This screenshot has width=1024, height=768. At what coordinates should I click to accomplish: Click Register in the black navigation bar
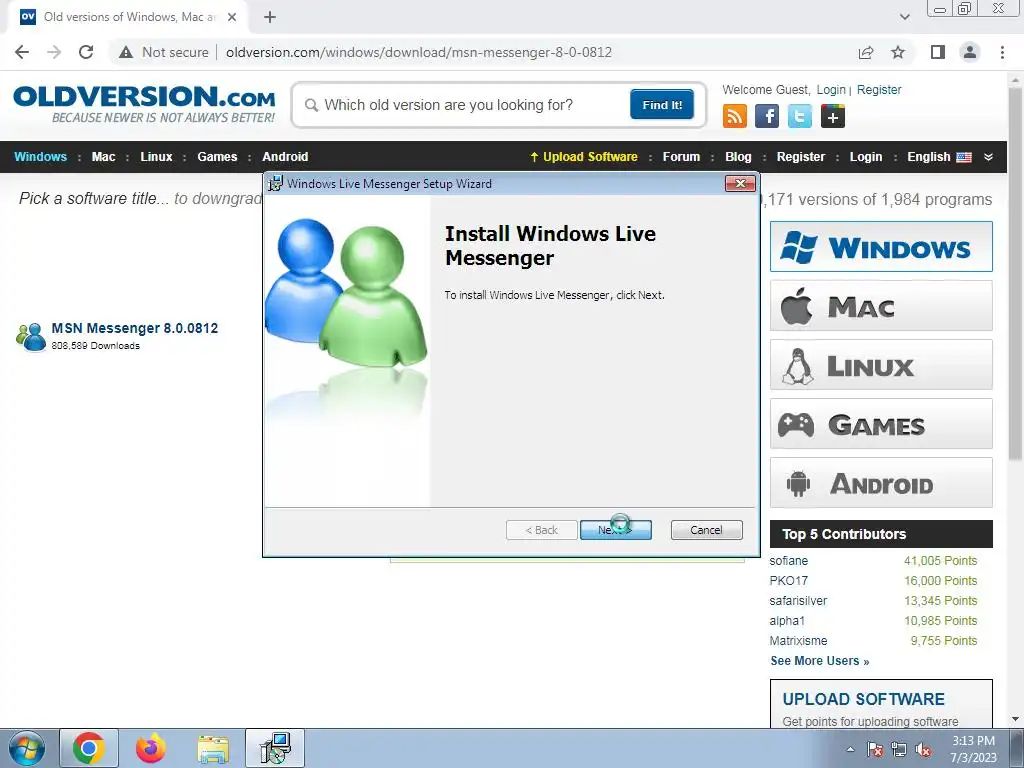pyautogui.click(x=801, y=157)
